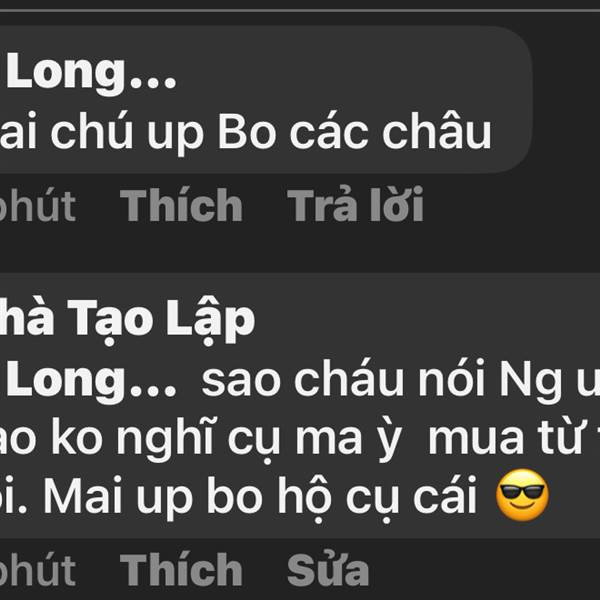Click Sửa to edit the Tạo Lập comment

click(328, 569)
